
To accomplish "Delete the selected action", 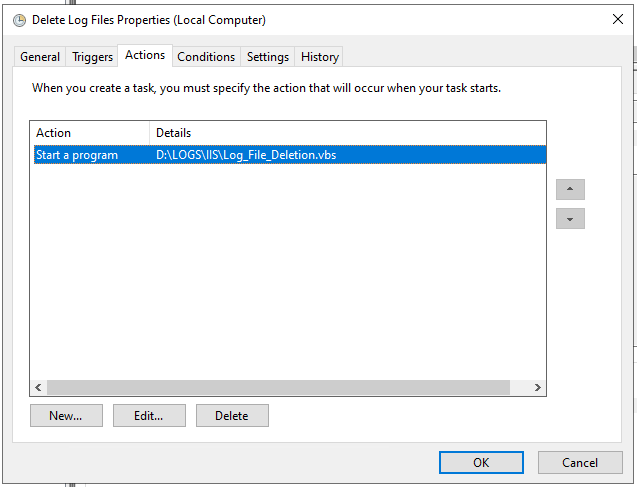I will coord(232,416).
